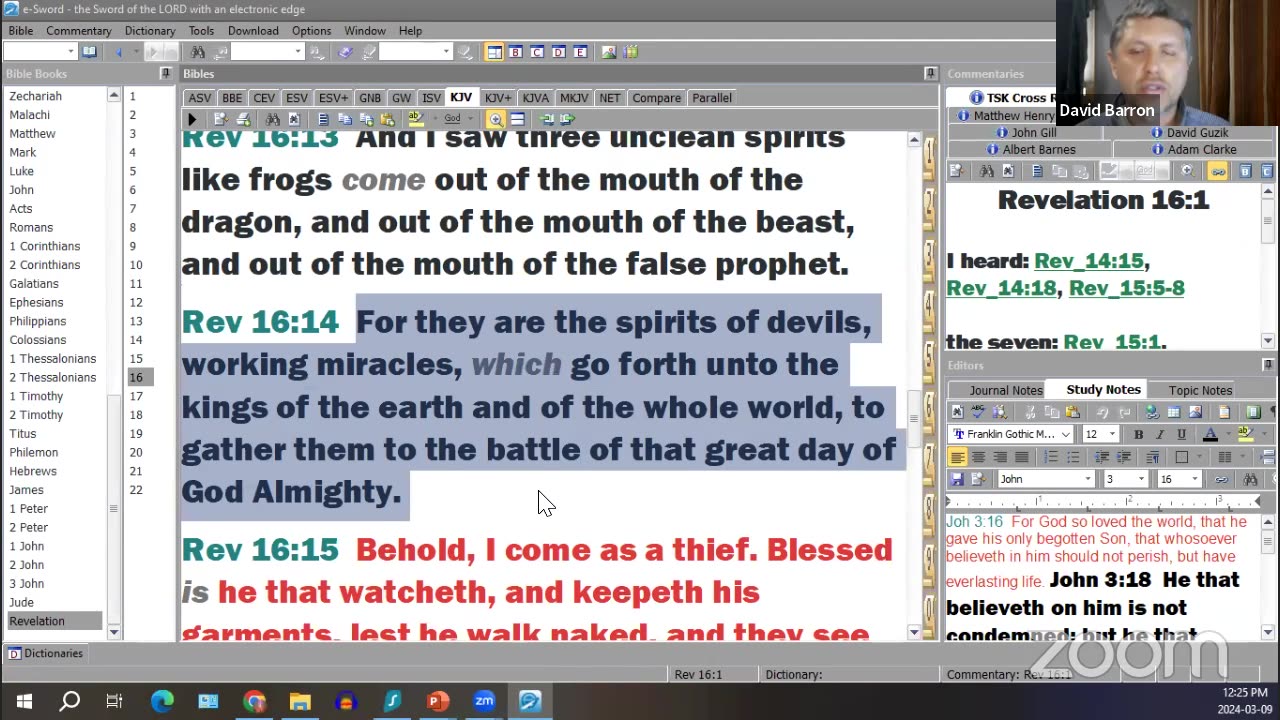
Task: Insert picture icon in Editors toolbar
Action: [1195, 412]
